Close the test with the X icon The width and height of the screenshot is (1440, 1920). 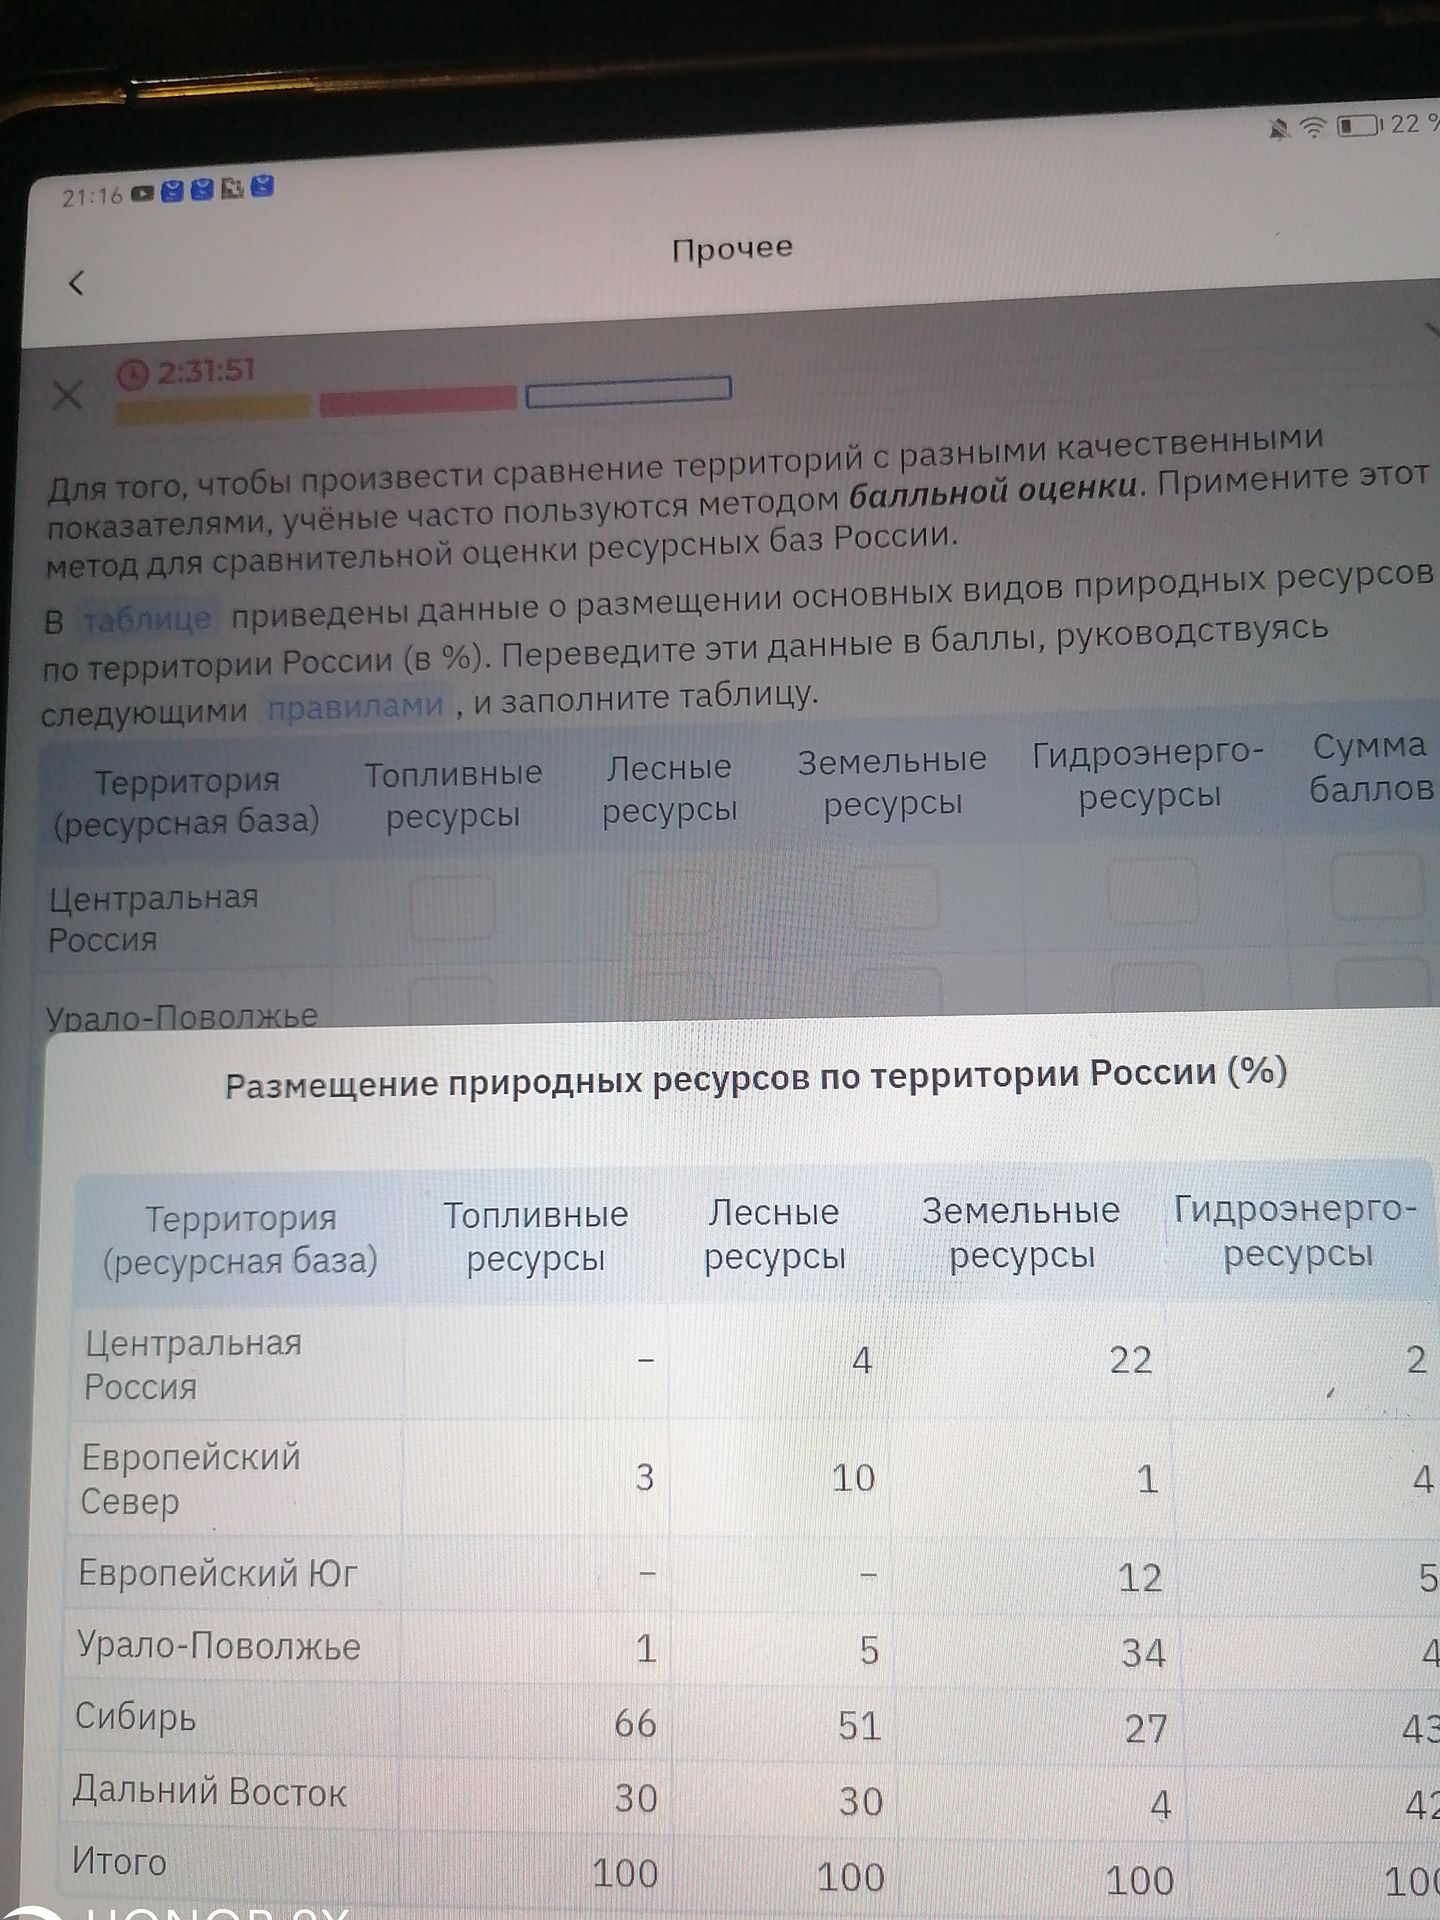(x=67, y=396)
